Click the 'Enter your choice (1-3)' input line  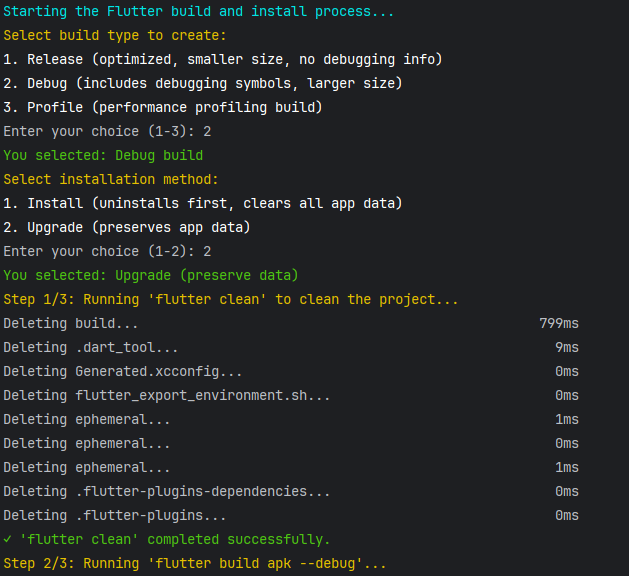point(107,132)
